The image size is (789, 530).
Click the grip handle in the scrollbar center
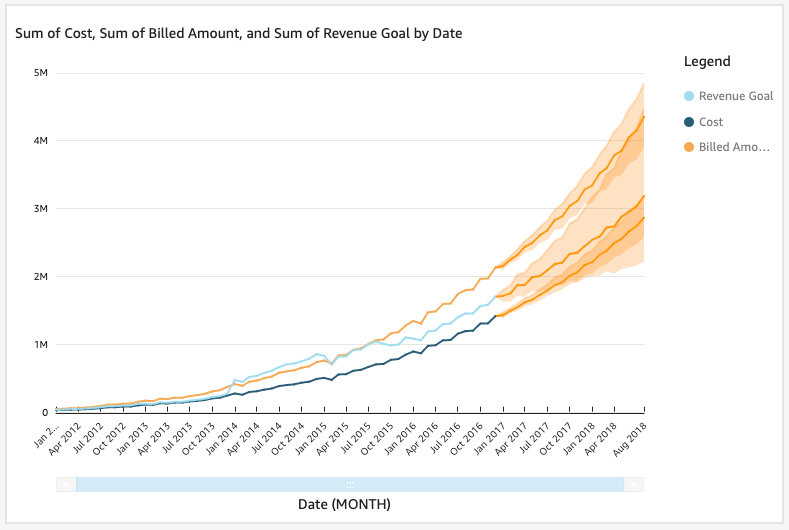coord(350,484)
